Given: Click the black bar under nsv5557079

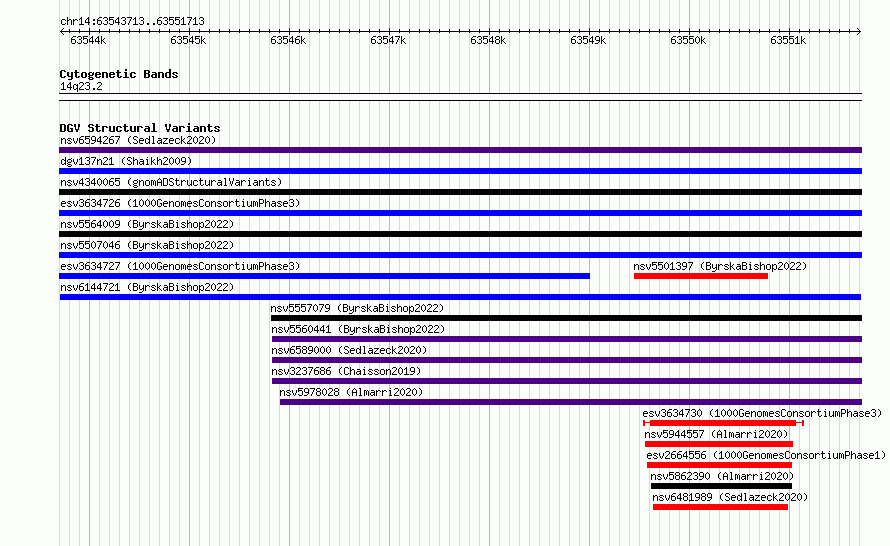Looking at the screenshot, I should coord(566,318).
